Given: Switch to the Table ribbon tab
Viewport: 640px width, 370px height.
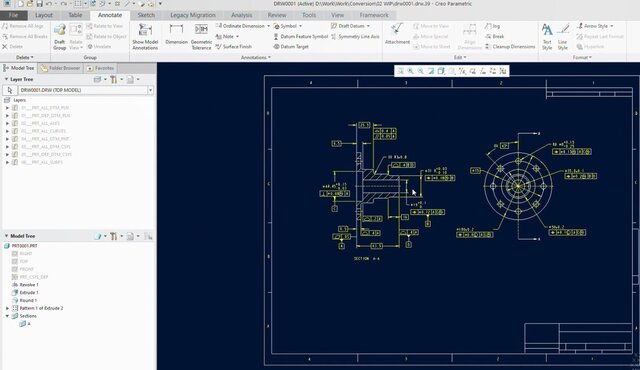Looking at the screenshot, I should [x=75, y=15].
